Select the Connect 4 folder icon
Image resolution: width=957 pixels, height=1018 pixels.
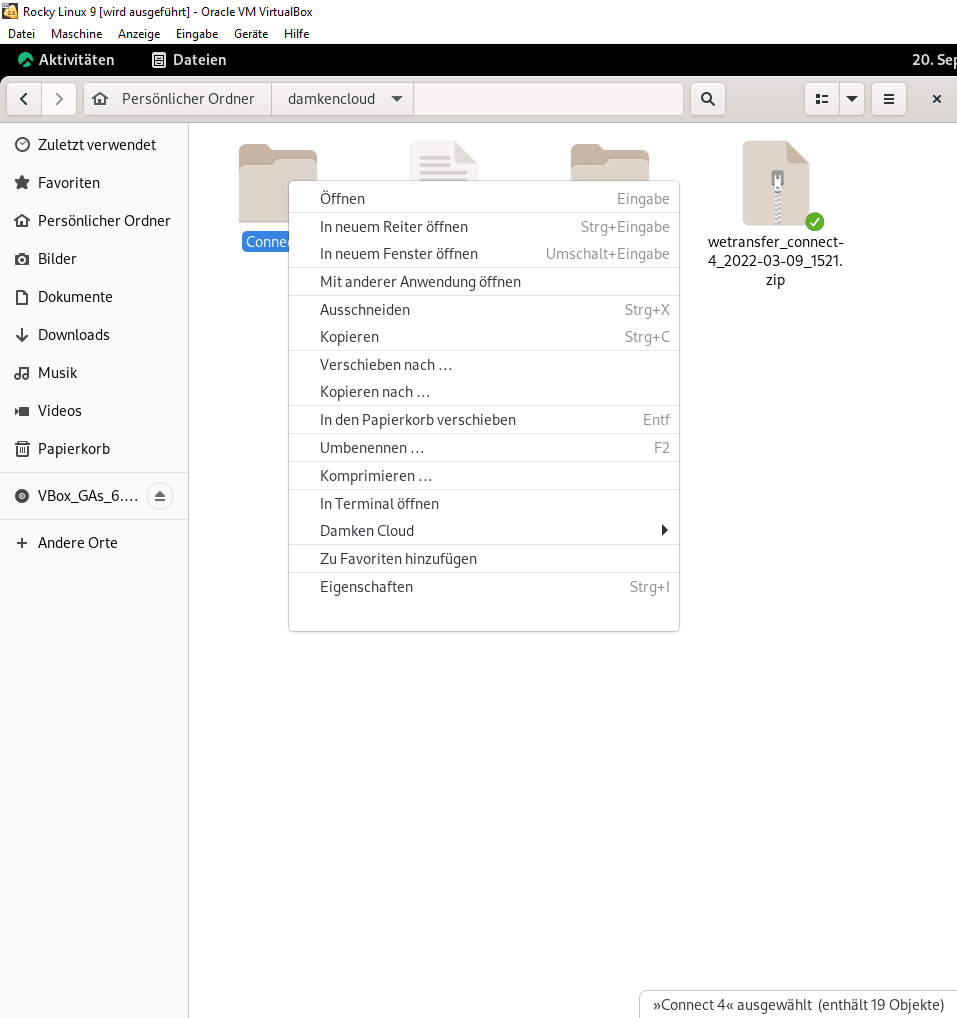264,183
